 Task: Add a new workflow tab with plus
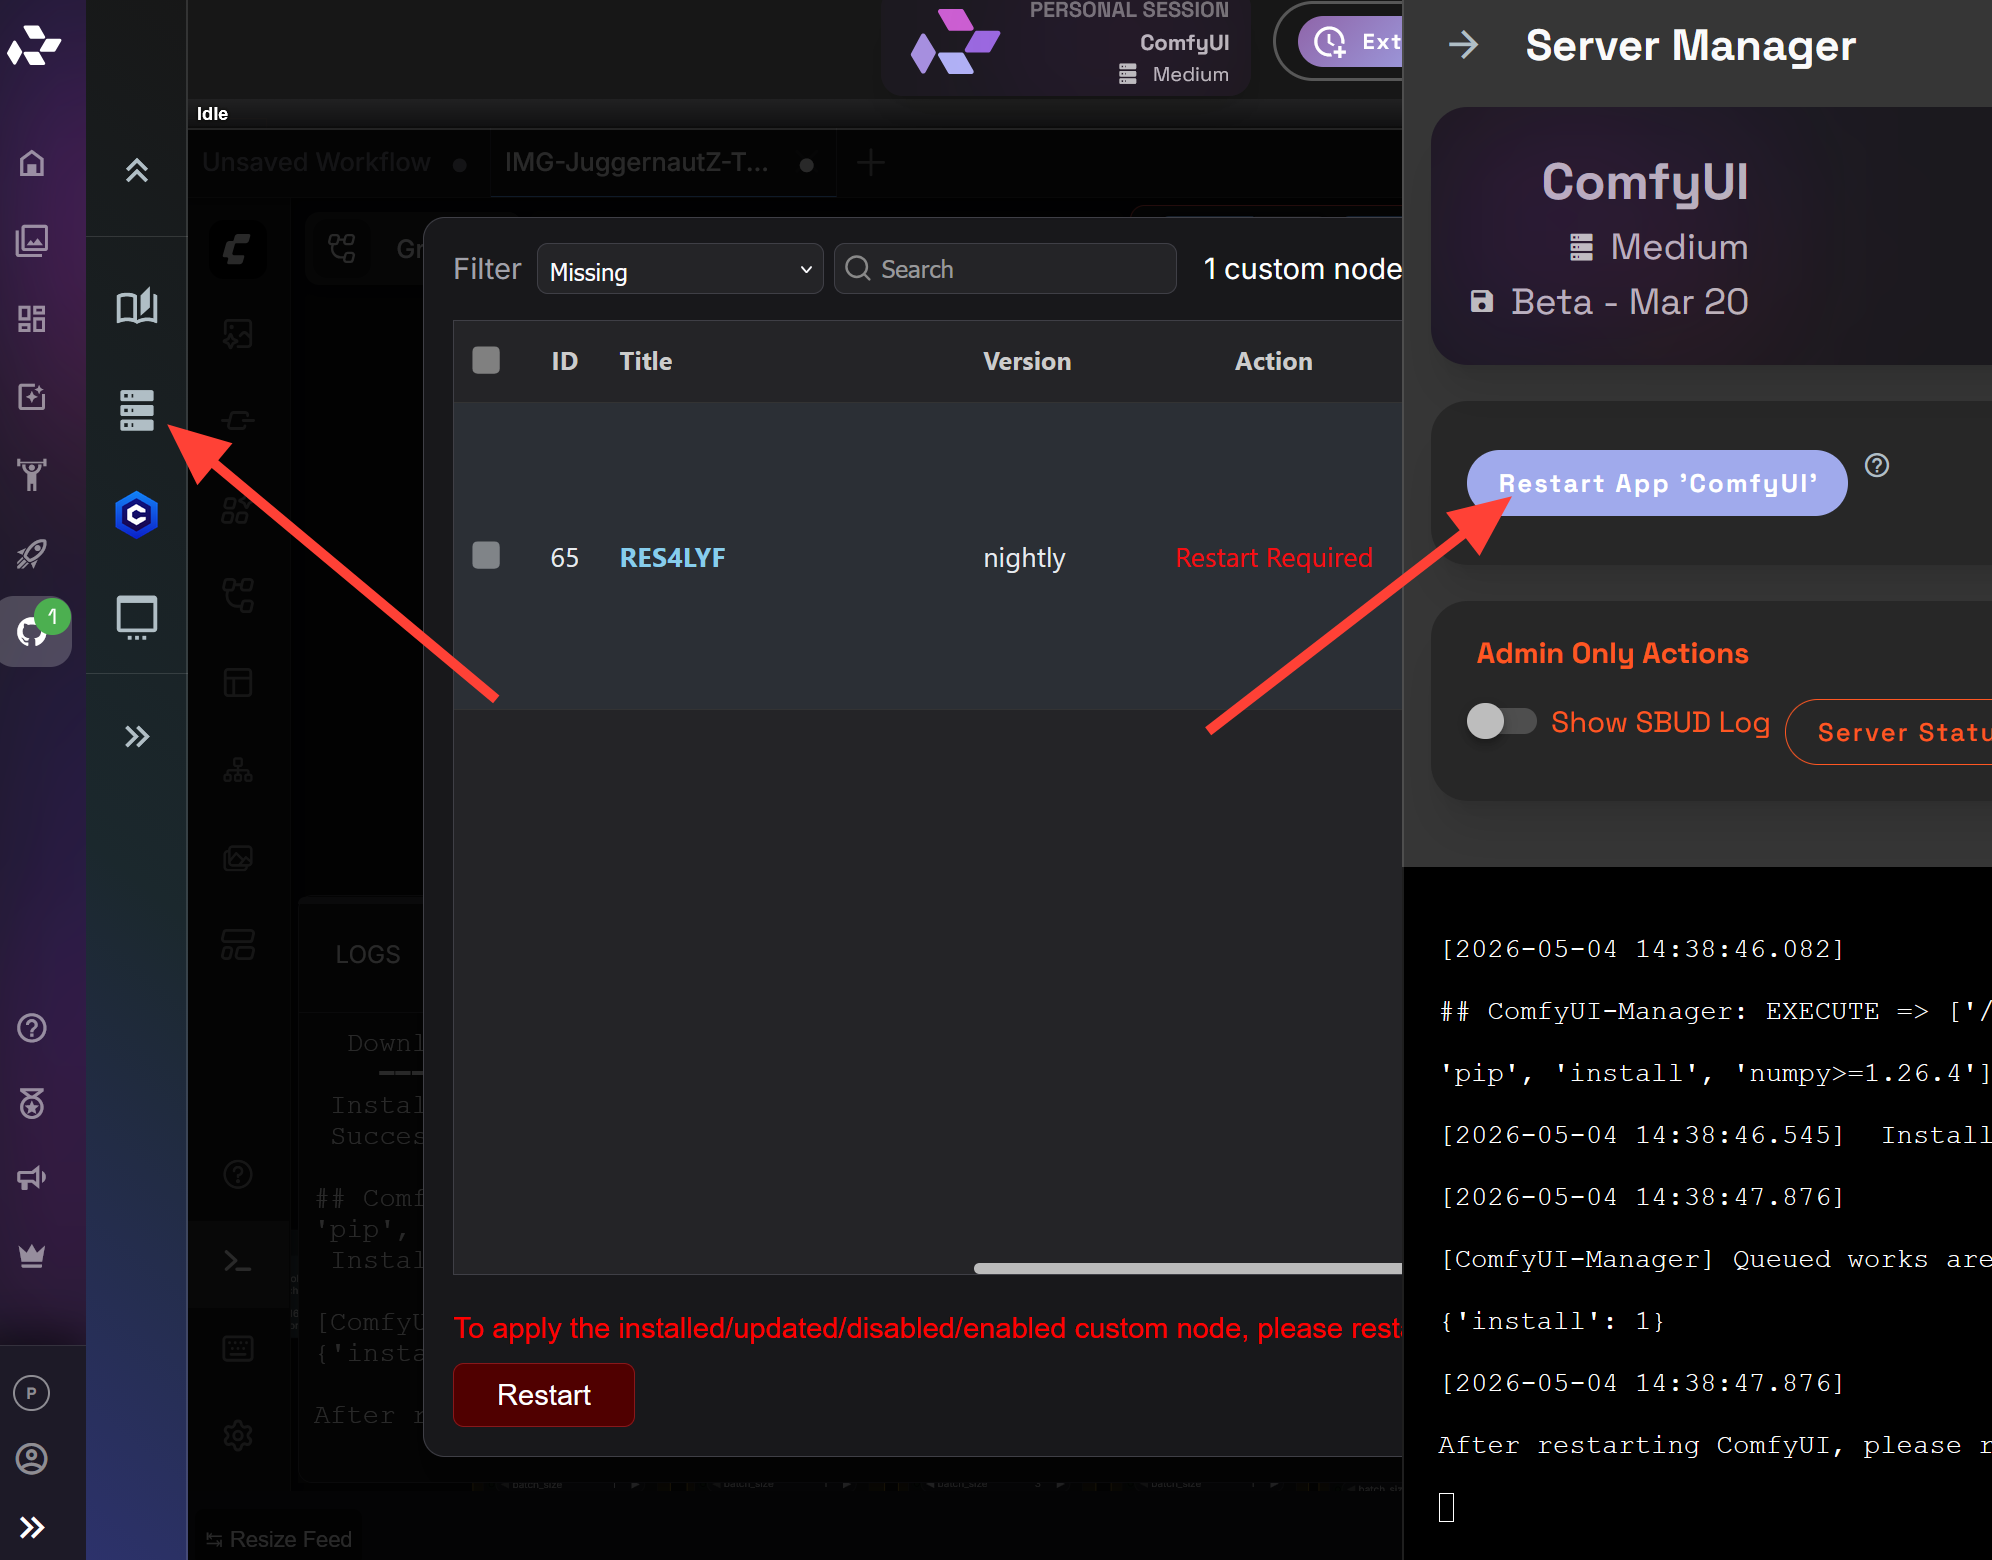click(x=871, y=162)
